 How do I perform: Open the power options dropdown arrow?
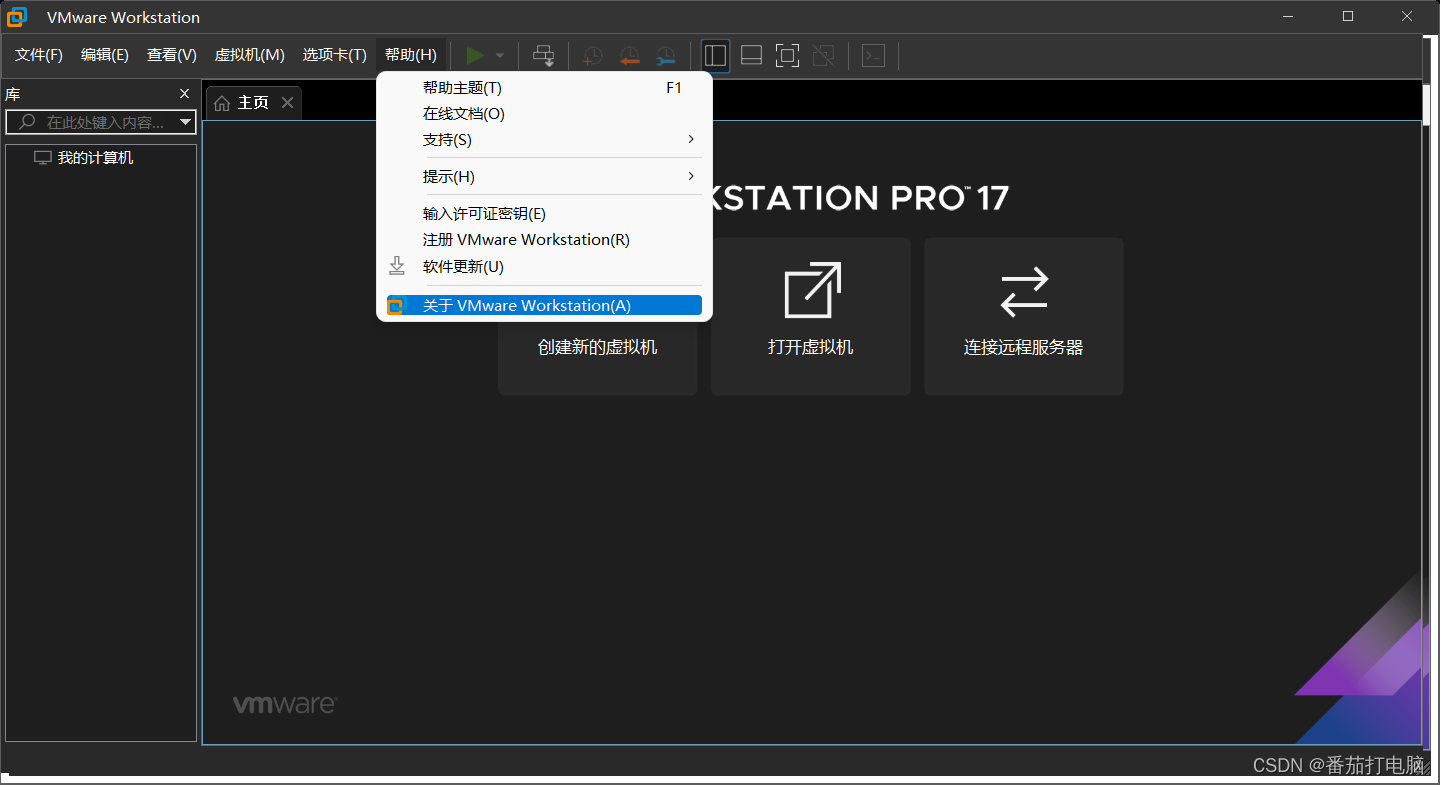click(x=500, y=56)
